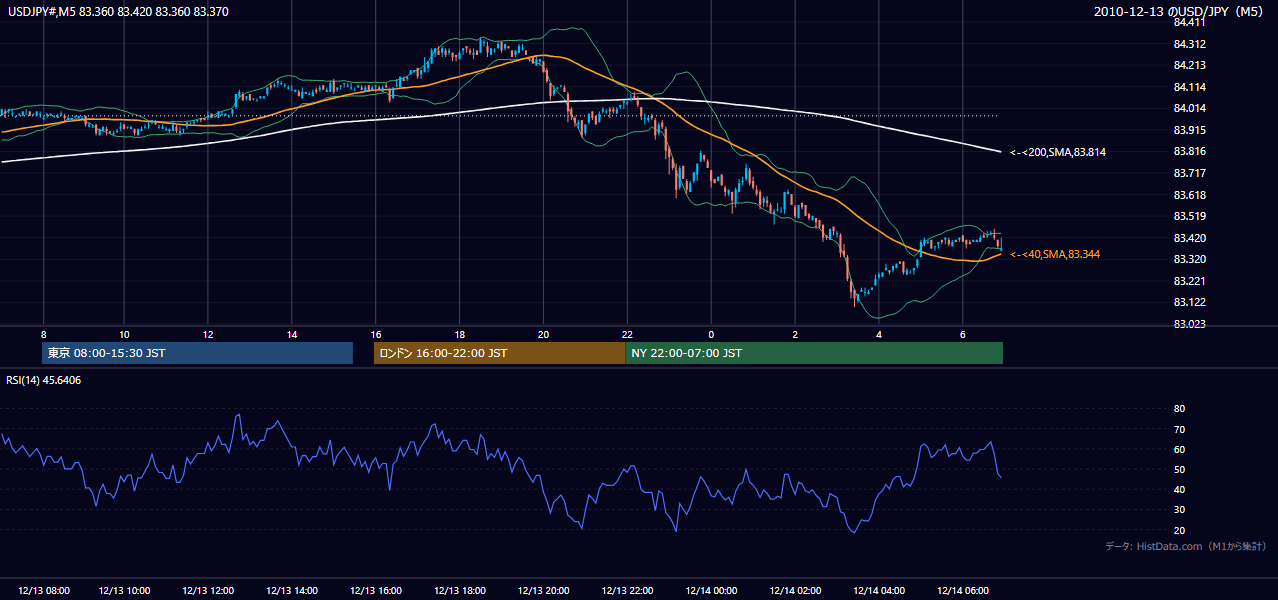1278x600 pixels.
Task: Click RSI scale value 80
Action: pyautogui.click(x=1179, y=409)
